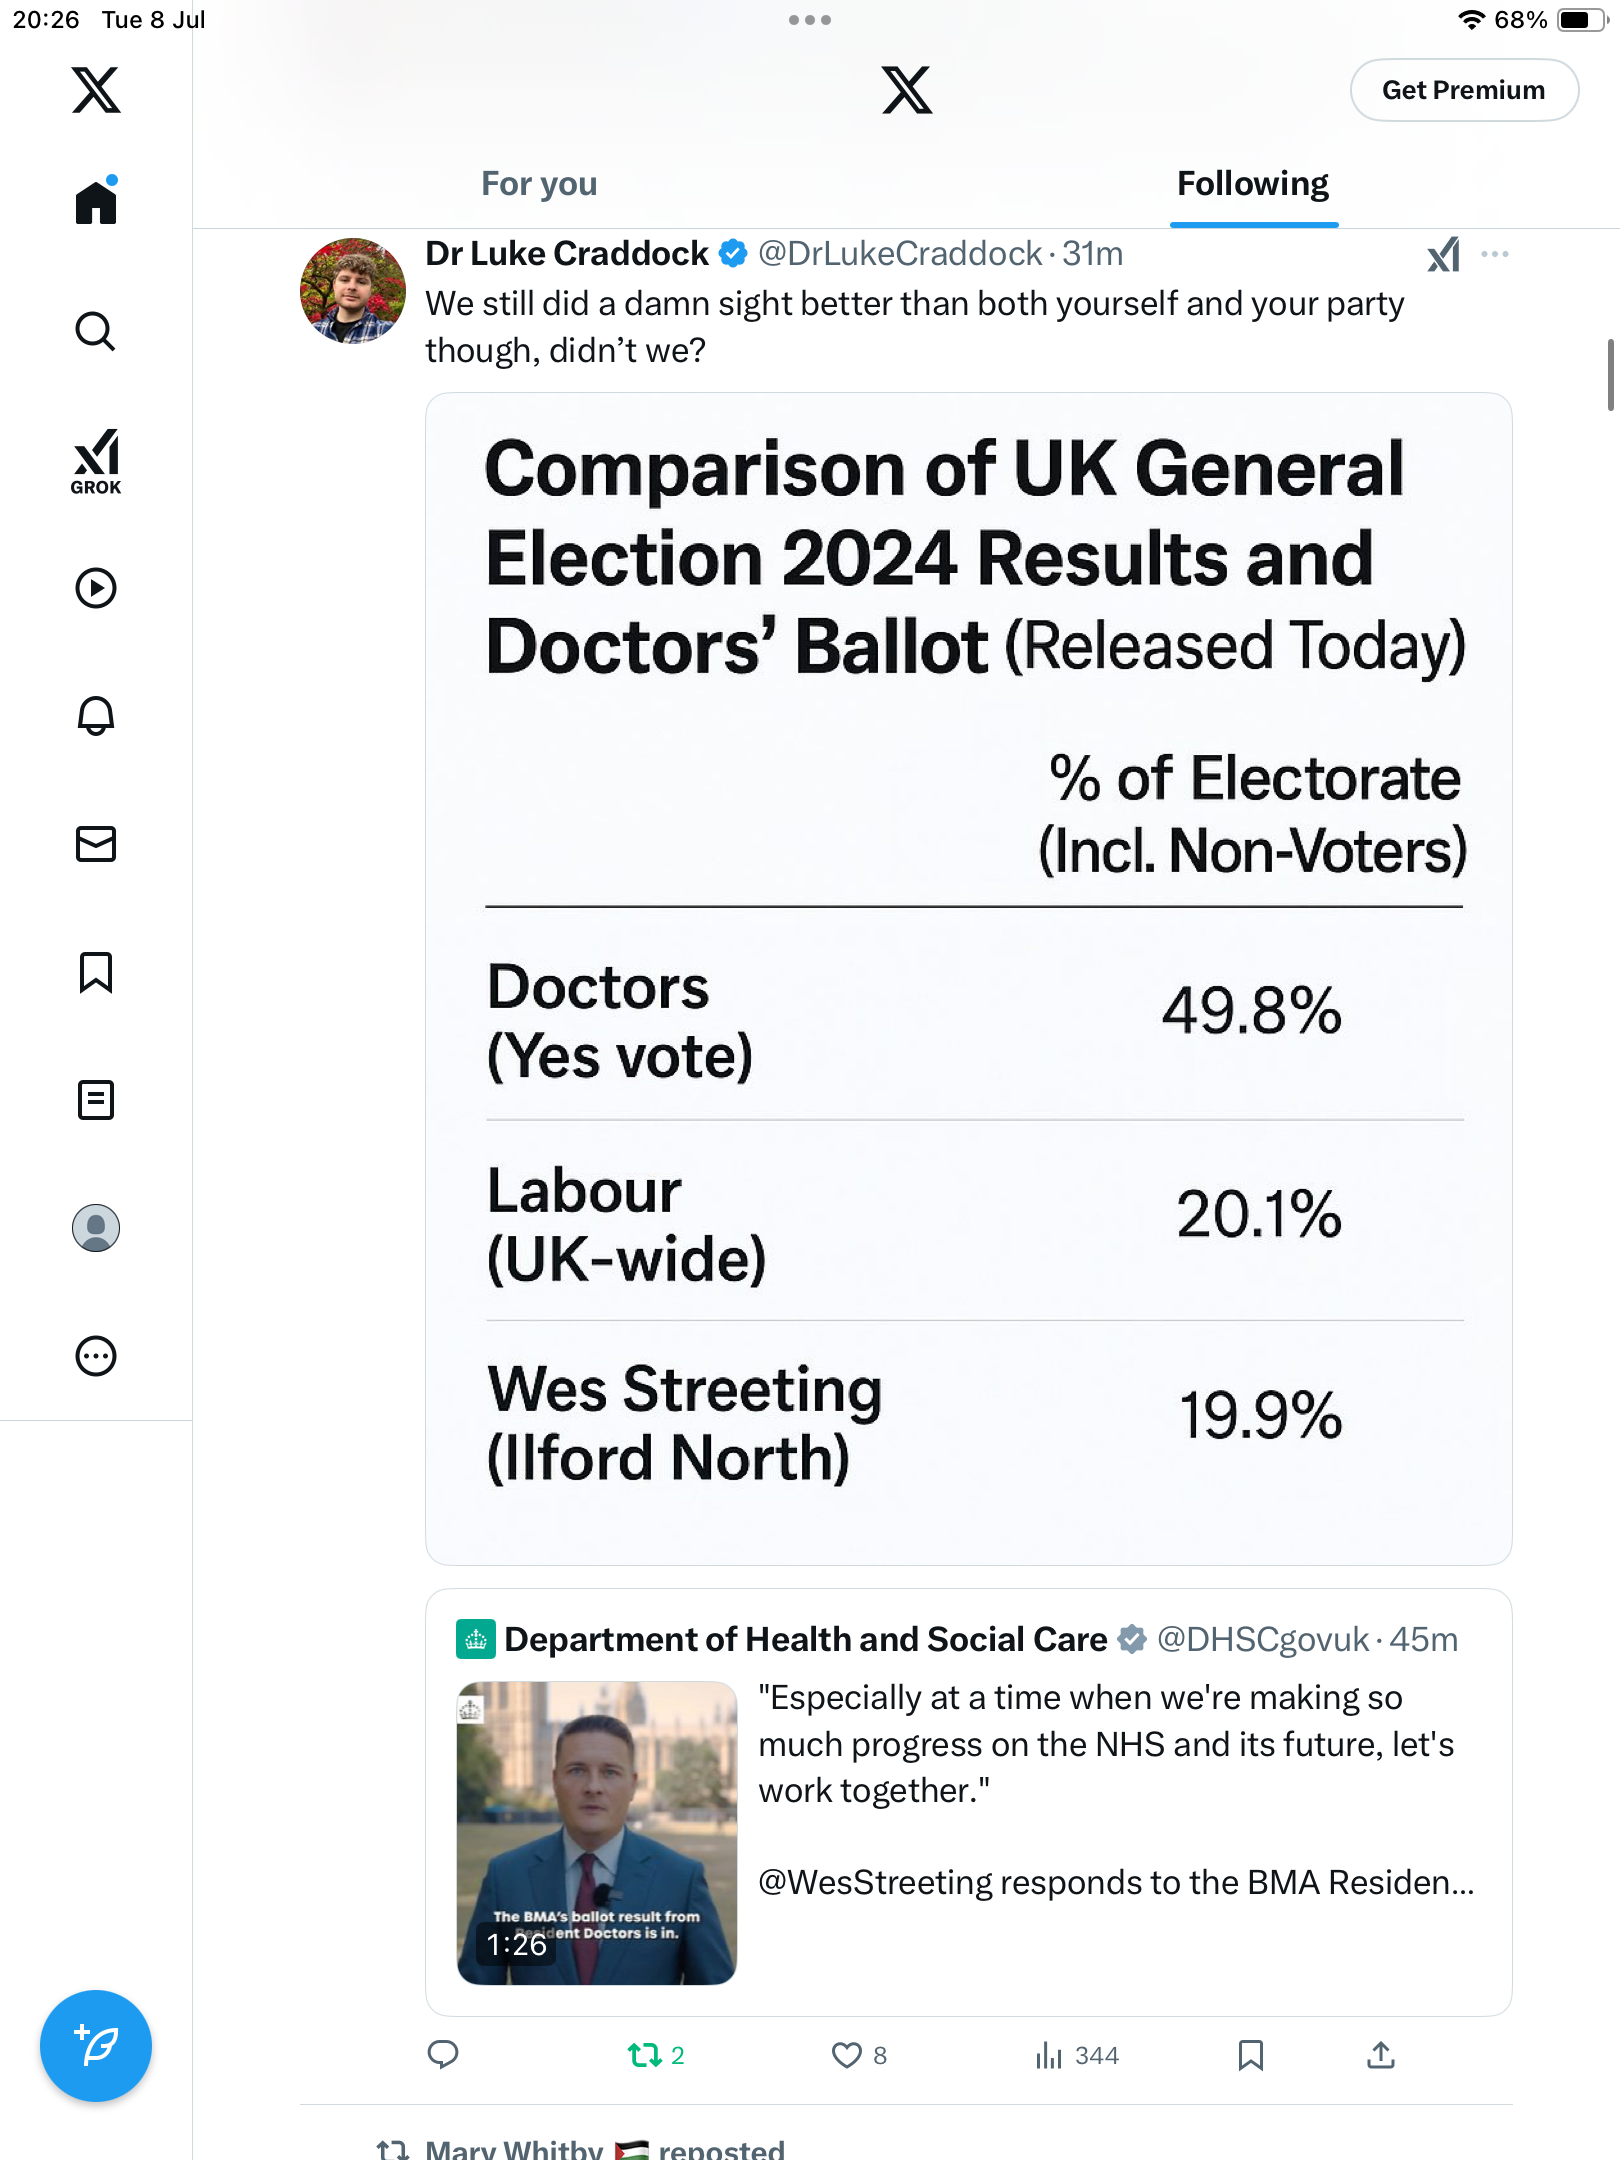Toggle repost on the post with 2 reposts

coord(656,2055)
